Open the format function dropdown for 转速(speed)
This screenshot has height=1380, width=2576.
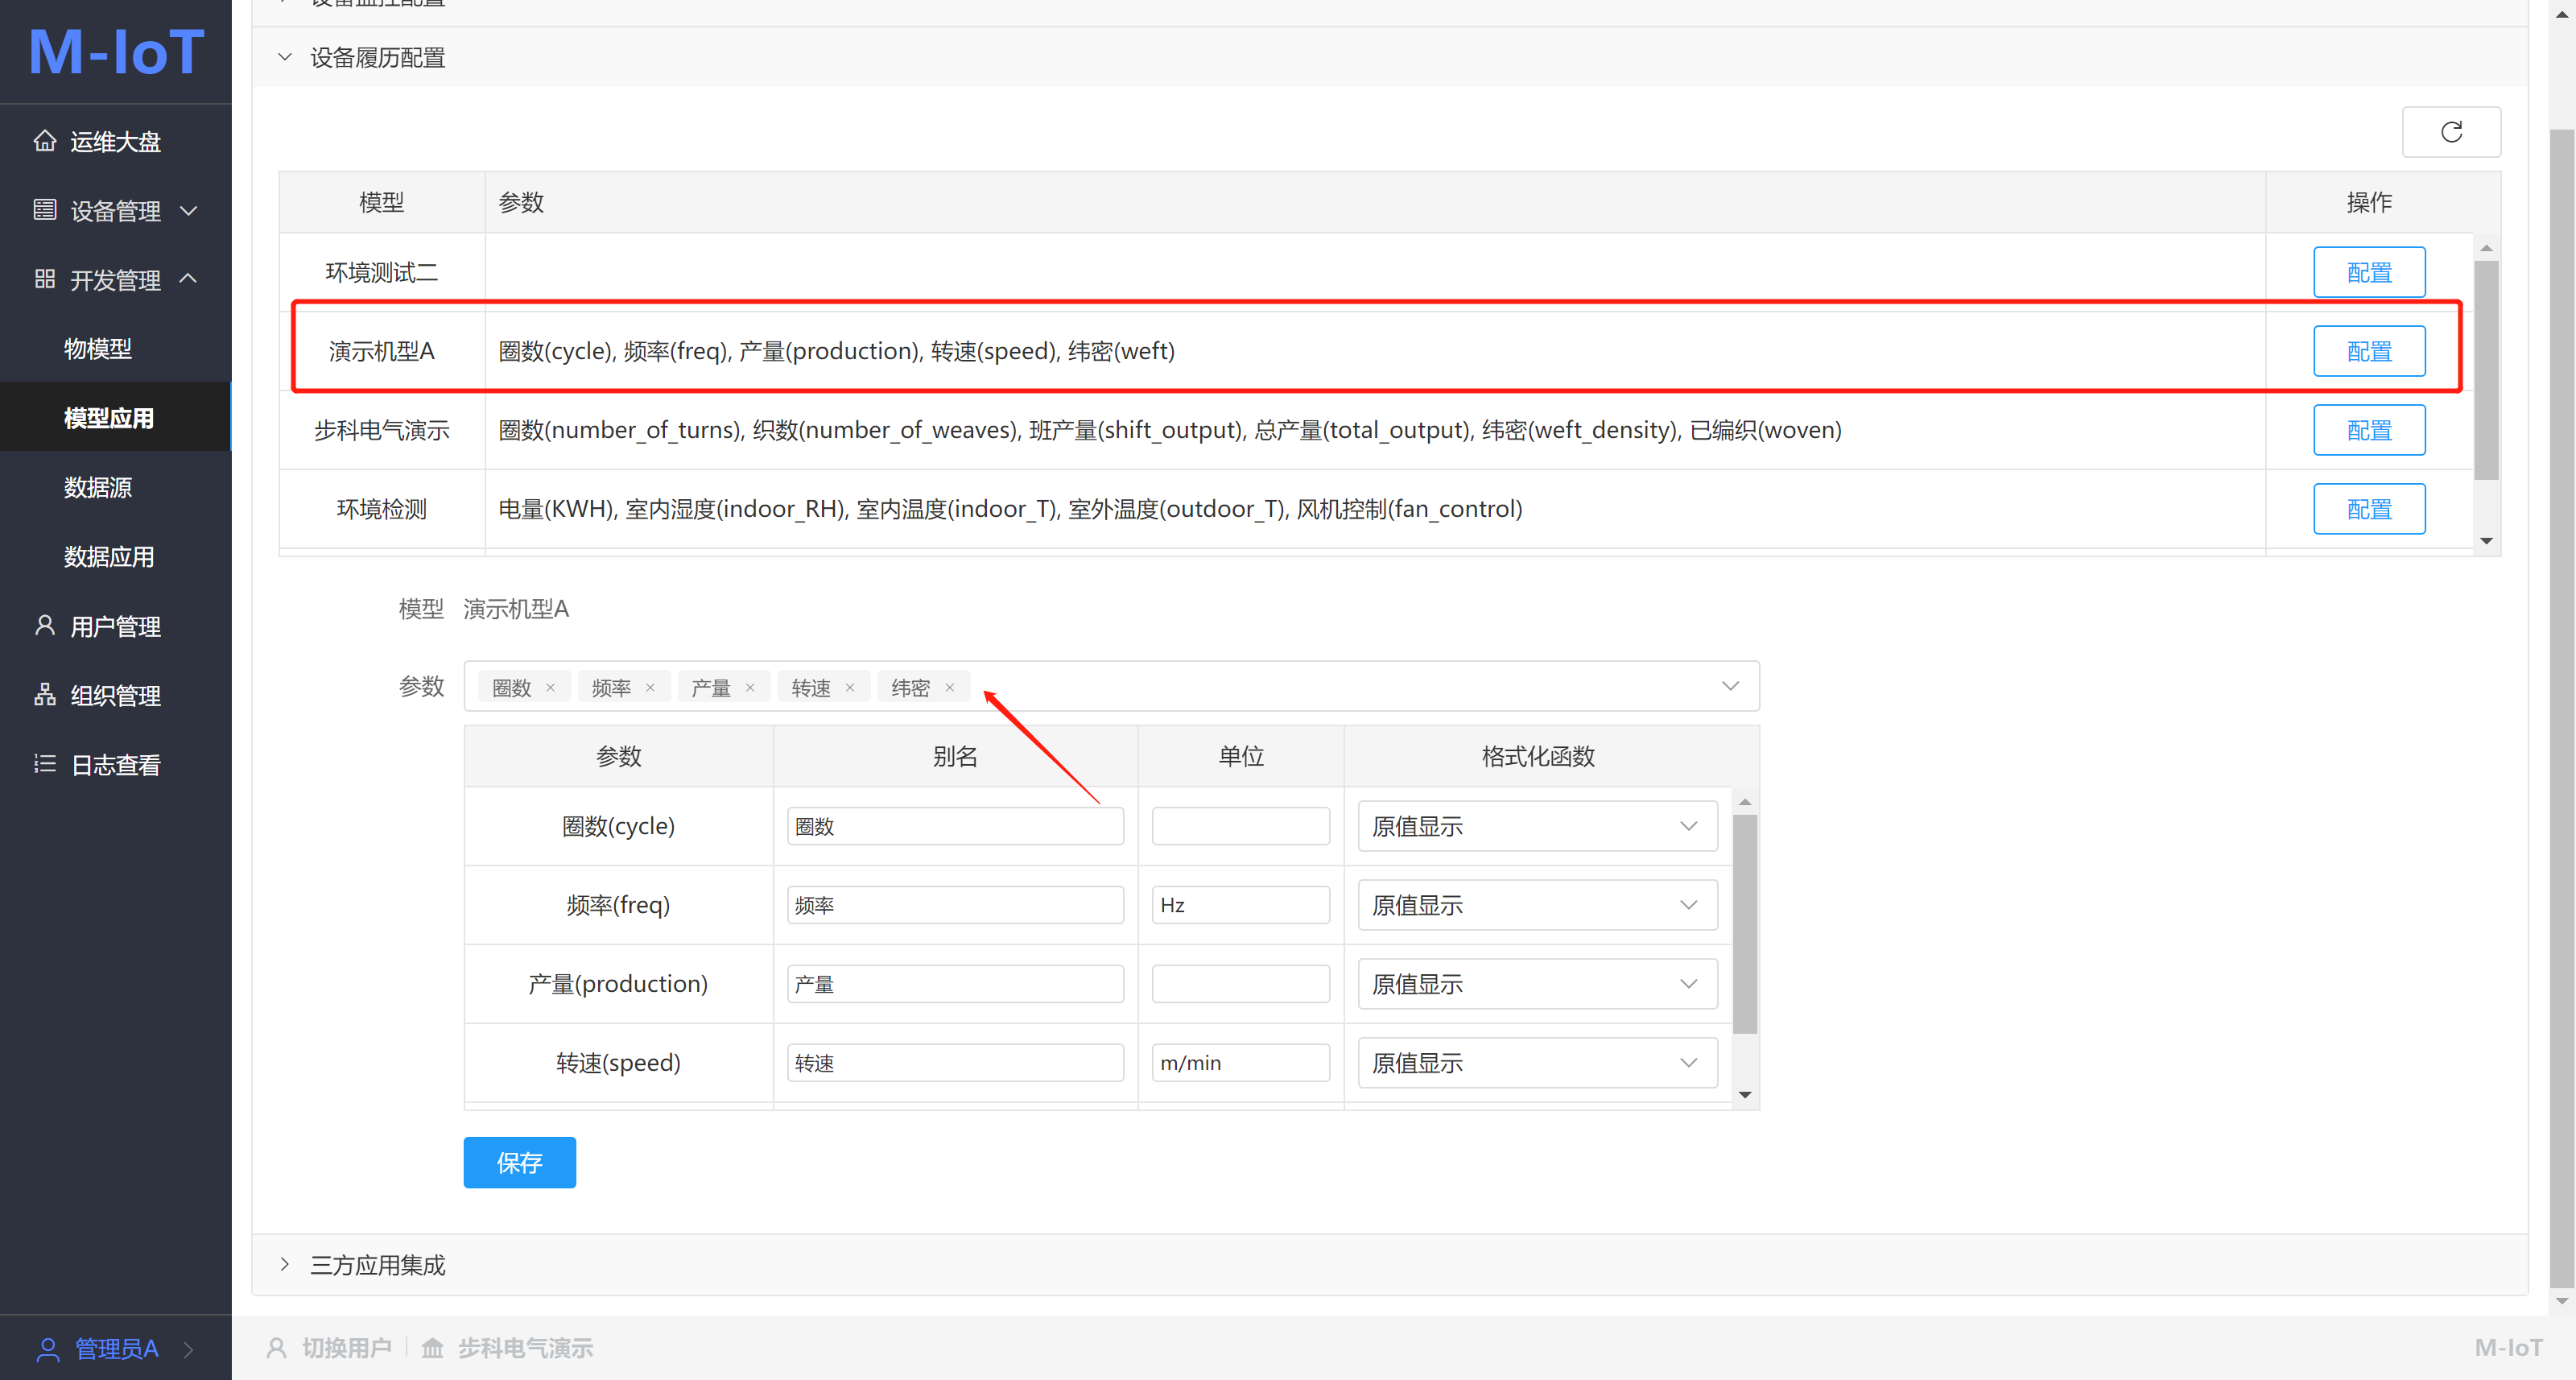click(1689, 1063)
